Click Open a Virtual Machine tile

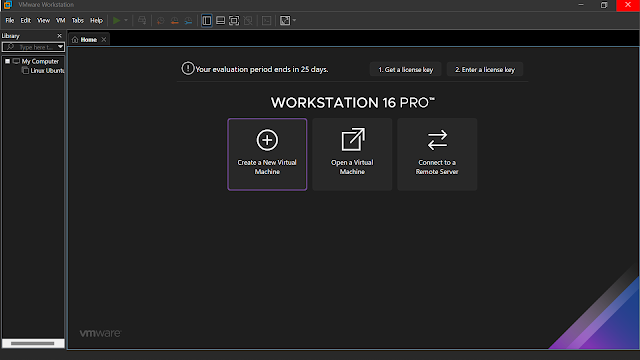coord(352,154)
